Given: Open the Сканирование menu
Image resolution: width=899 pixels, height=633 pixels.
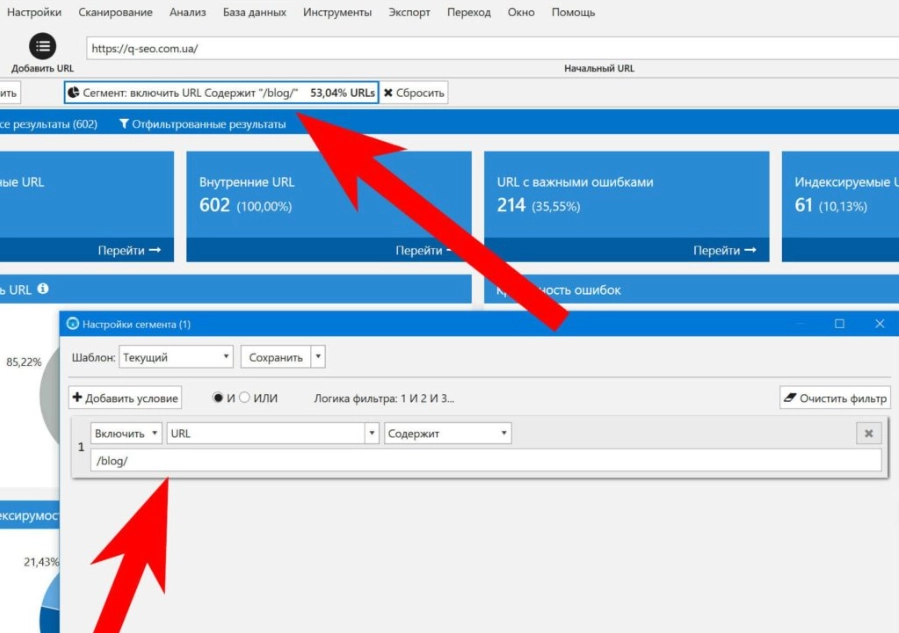Looking at the screenshot, I should click(x=115, y=12).
